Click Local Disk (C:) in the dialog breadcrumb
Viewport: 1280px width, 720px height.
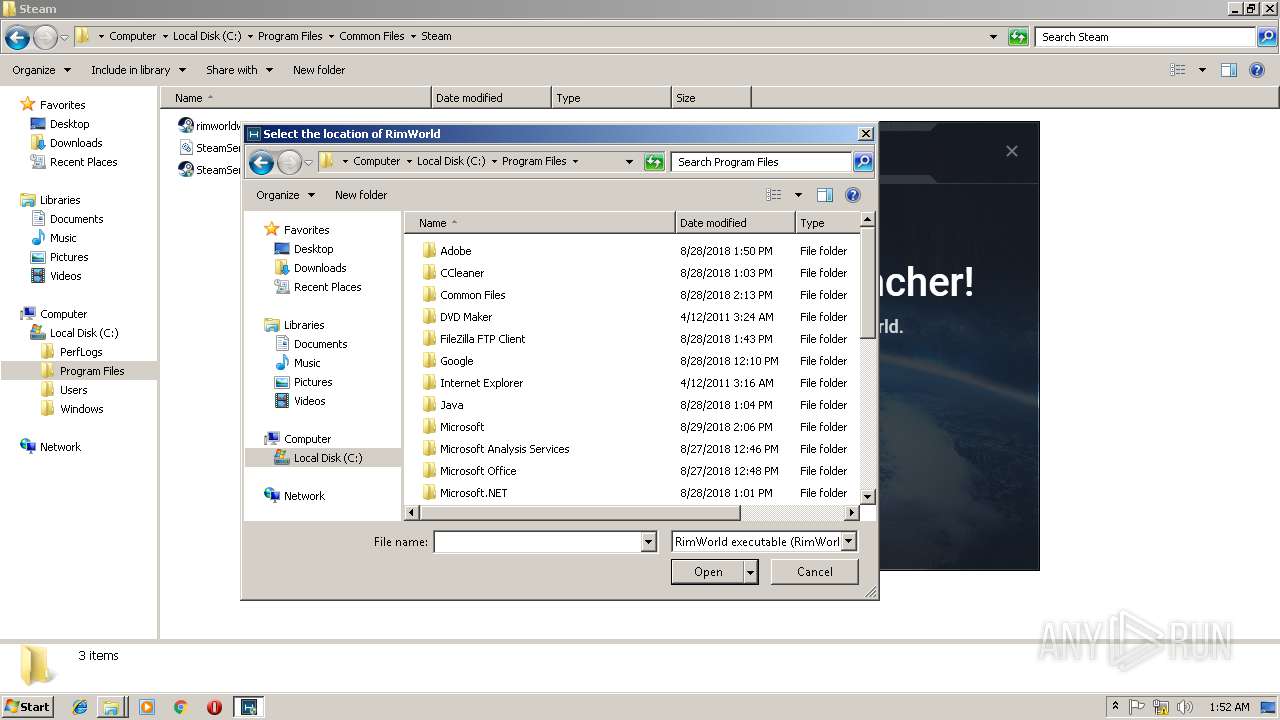[451, 161]
